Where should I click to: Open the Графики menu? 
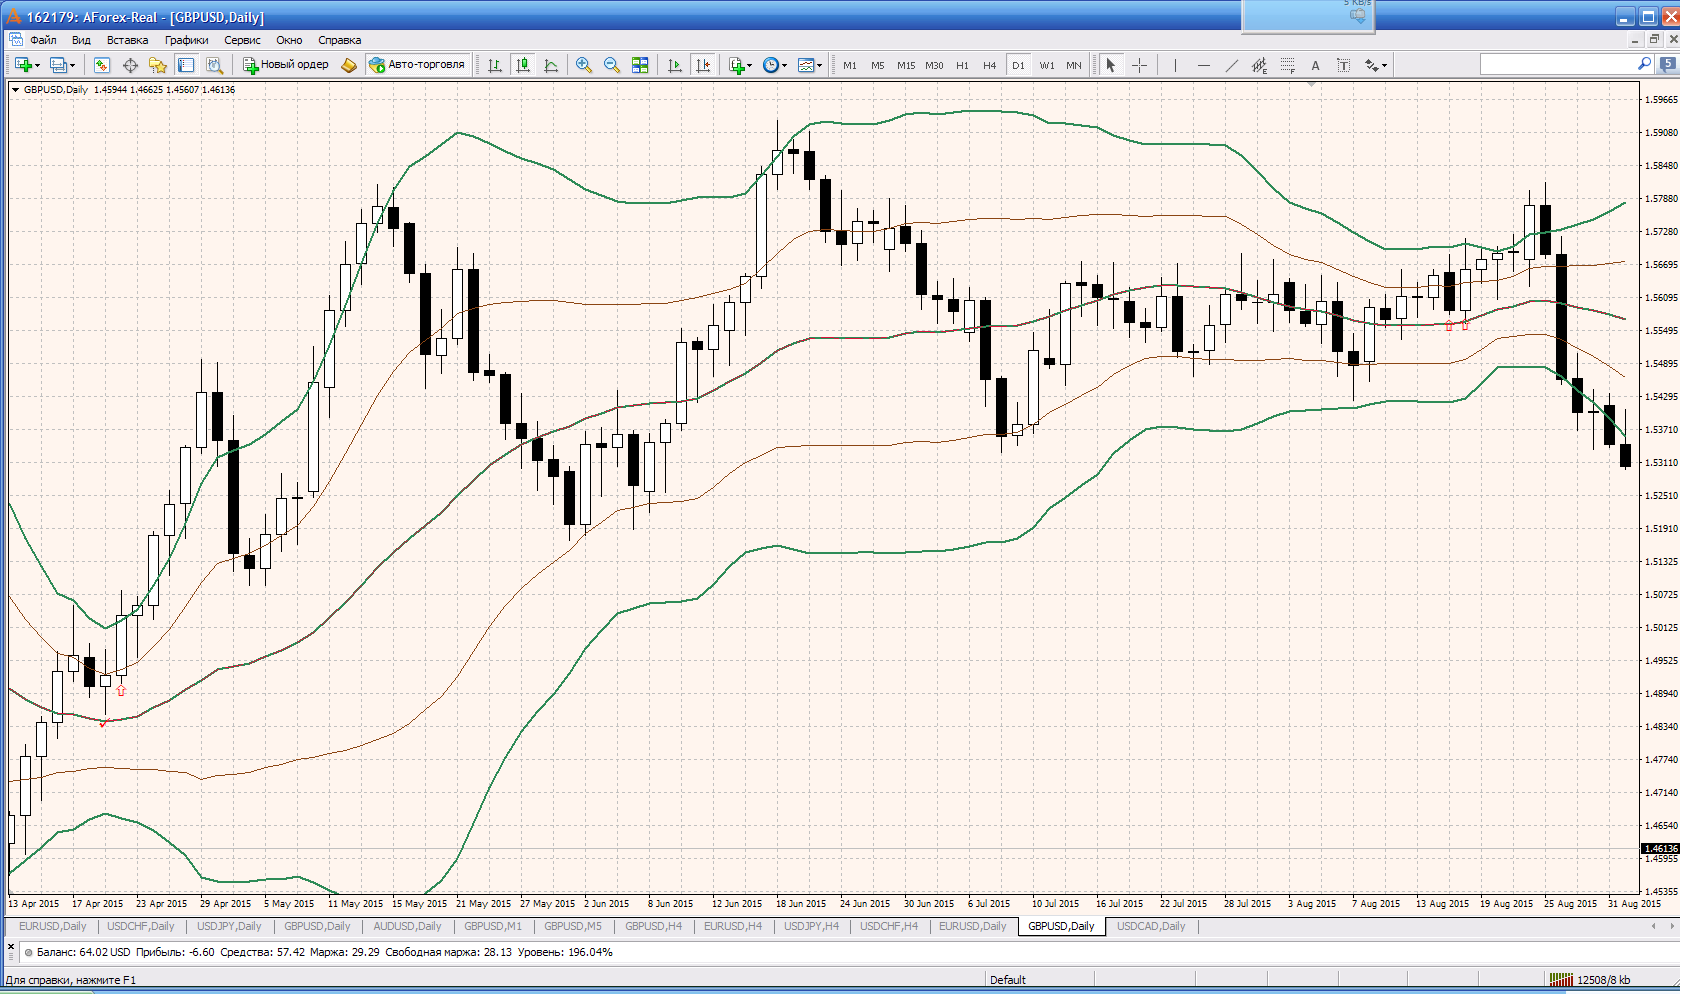click(187, 40)
